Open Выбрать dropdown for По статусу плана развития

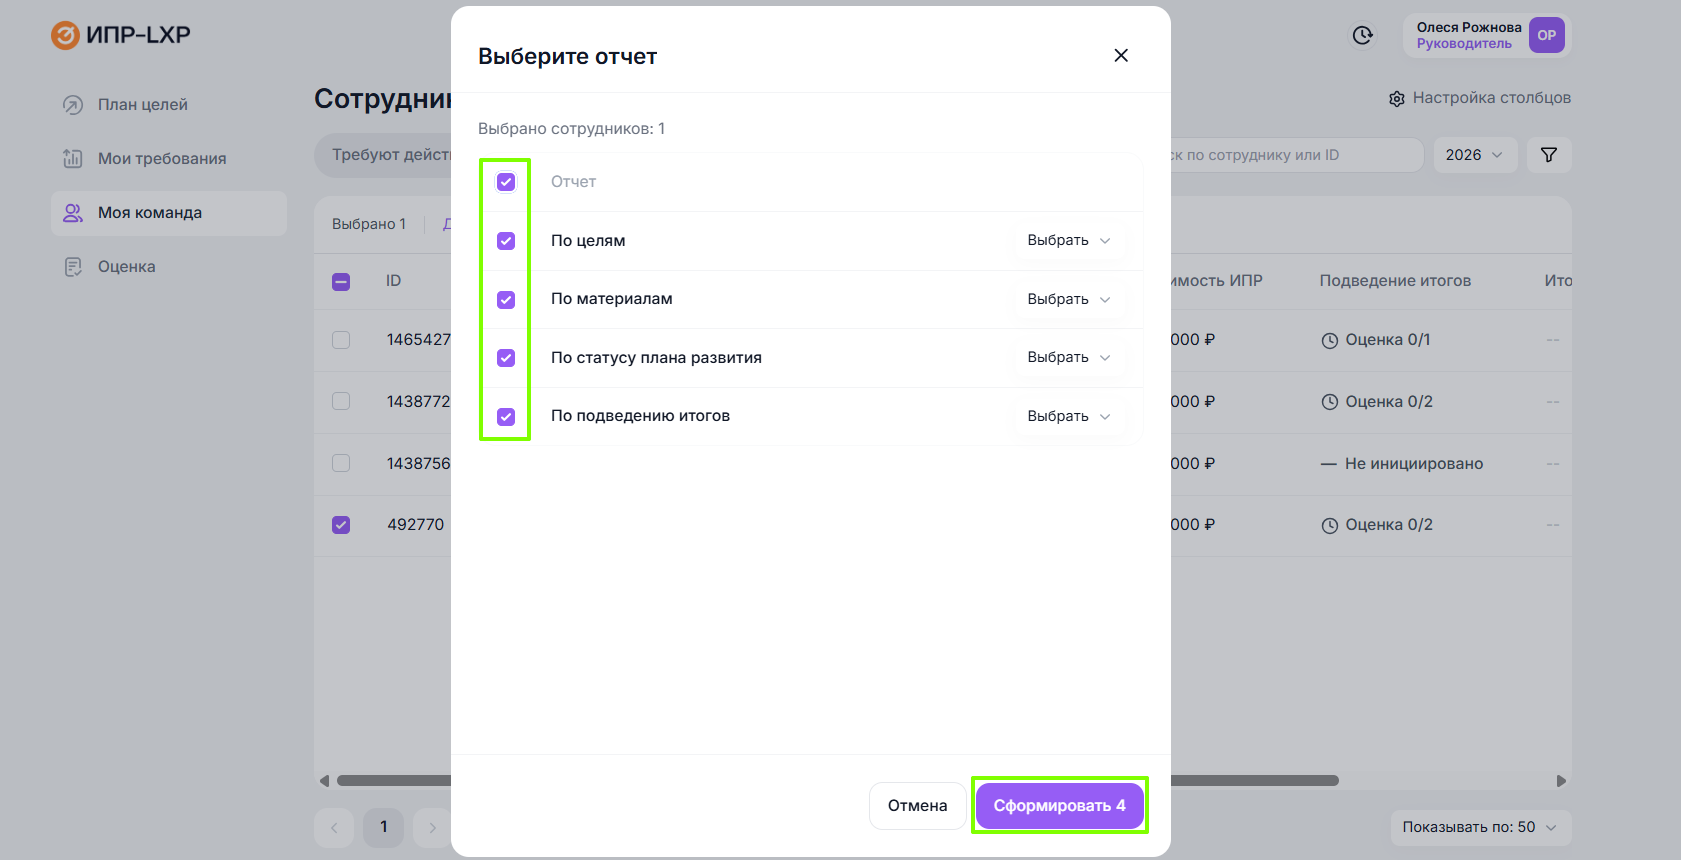point(1069,358)
